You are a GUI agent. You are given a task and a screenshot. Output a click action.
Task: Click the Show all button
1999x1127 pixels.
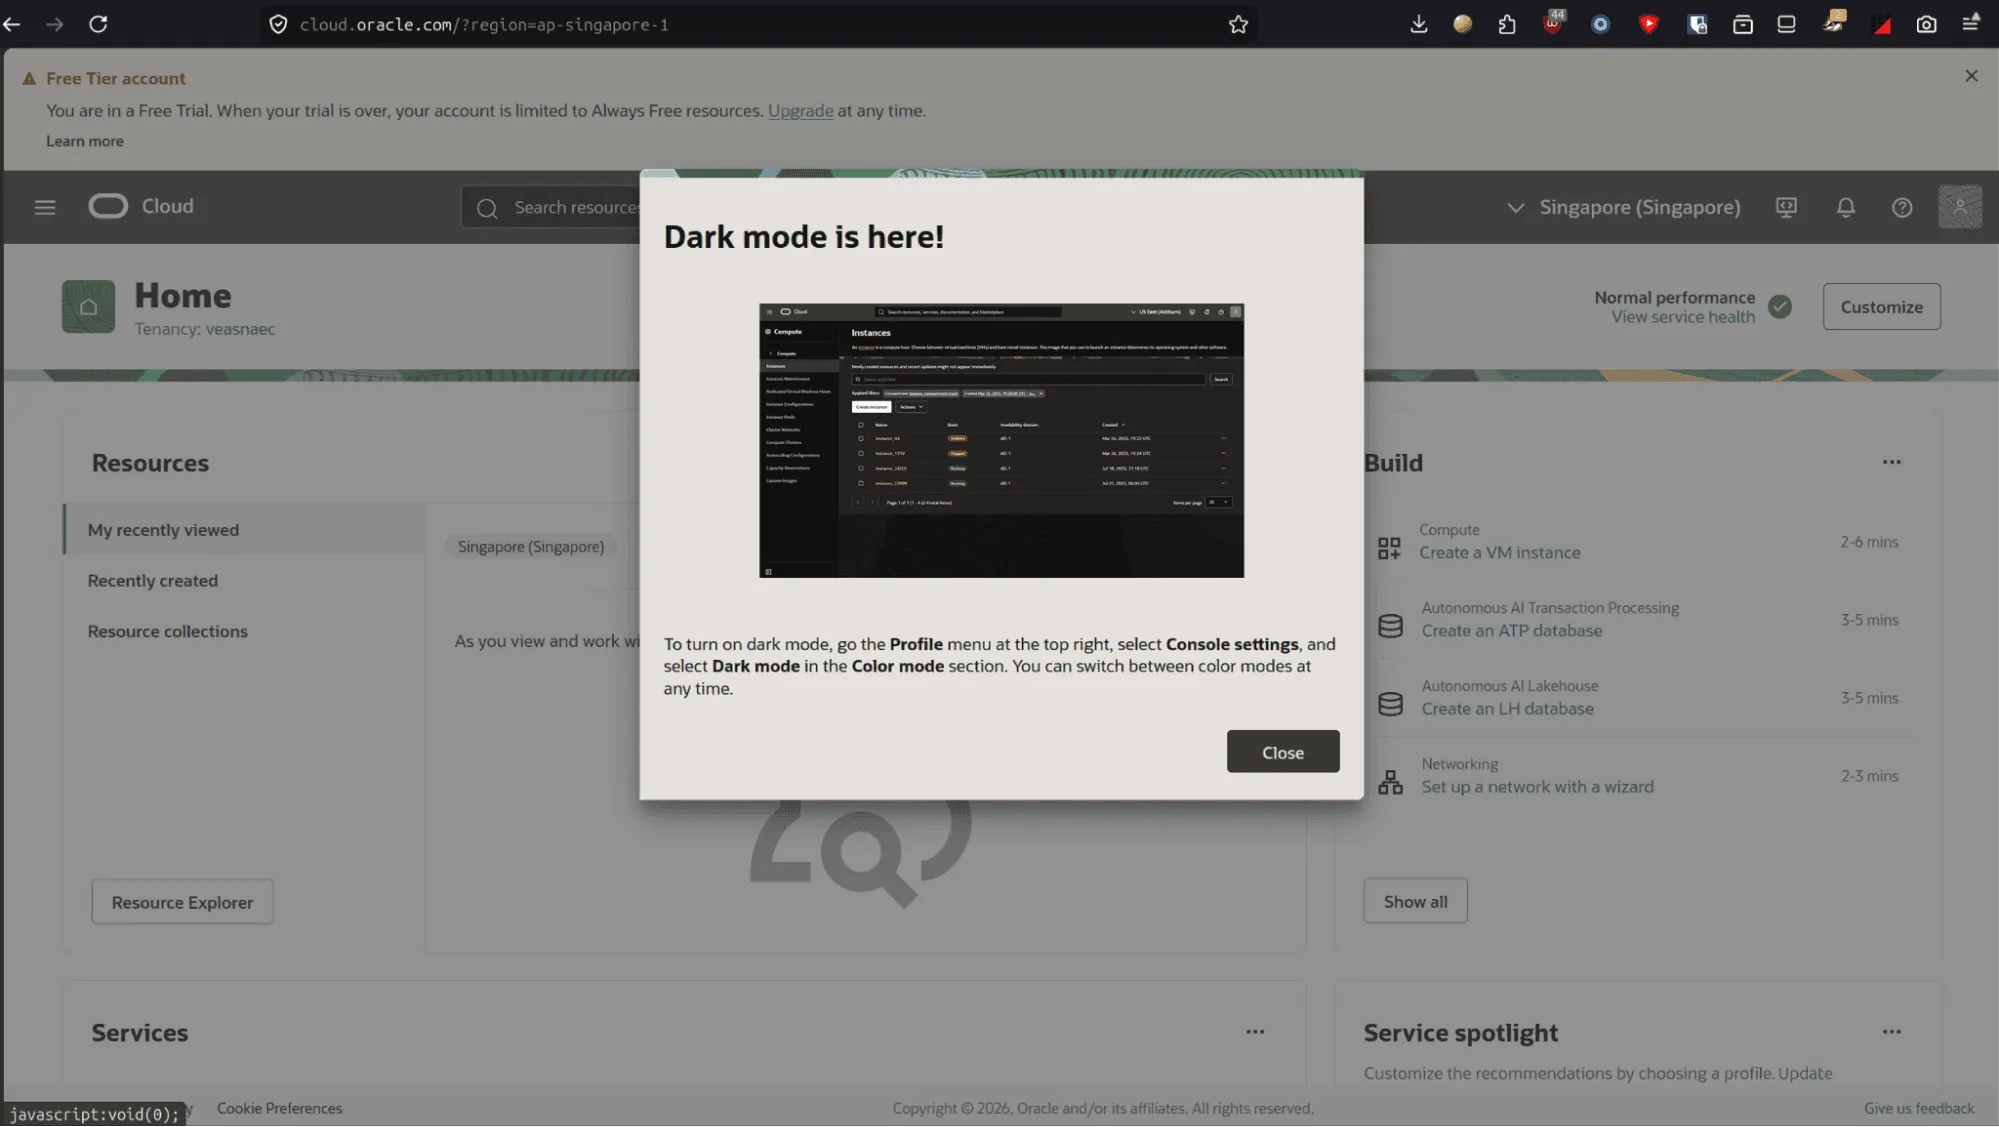click(1415, 902)
